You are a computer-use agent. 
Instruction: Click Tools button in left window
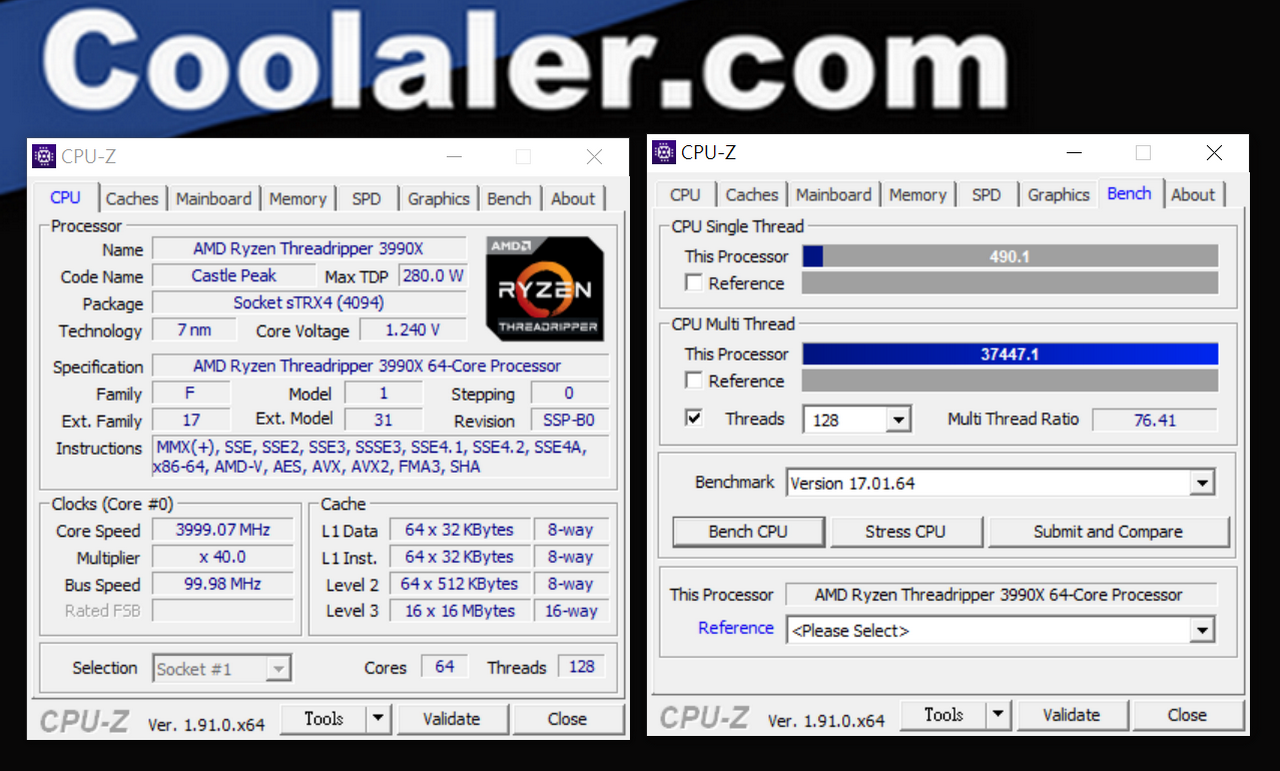point(323,719)
